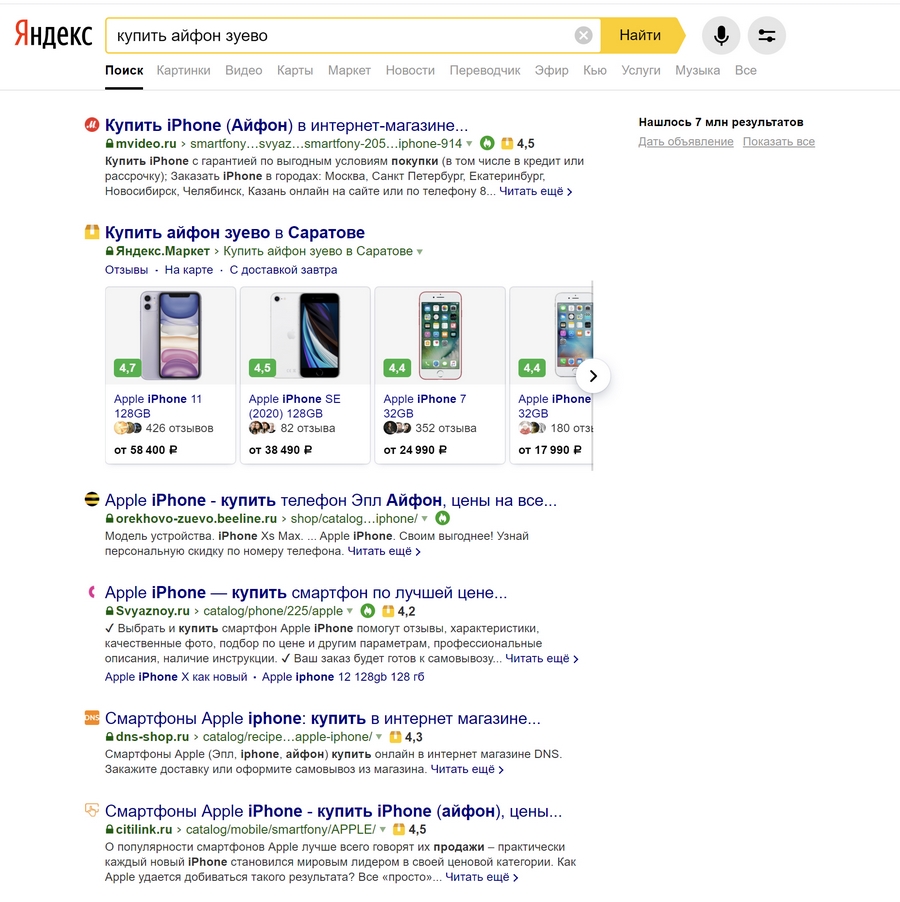Click the reviewer avatars for iPhone SE (2020)
The image size is (900, 902).
262,428
